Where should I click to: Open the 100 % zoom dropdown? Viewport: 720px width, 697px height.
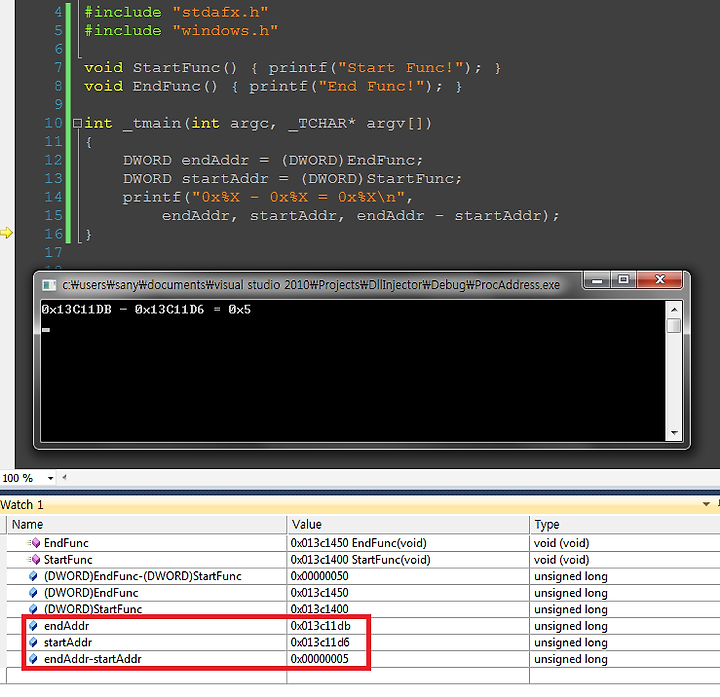(x=51, y=478)
